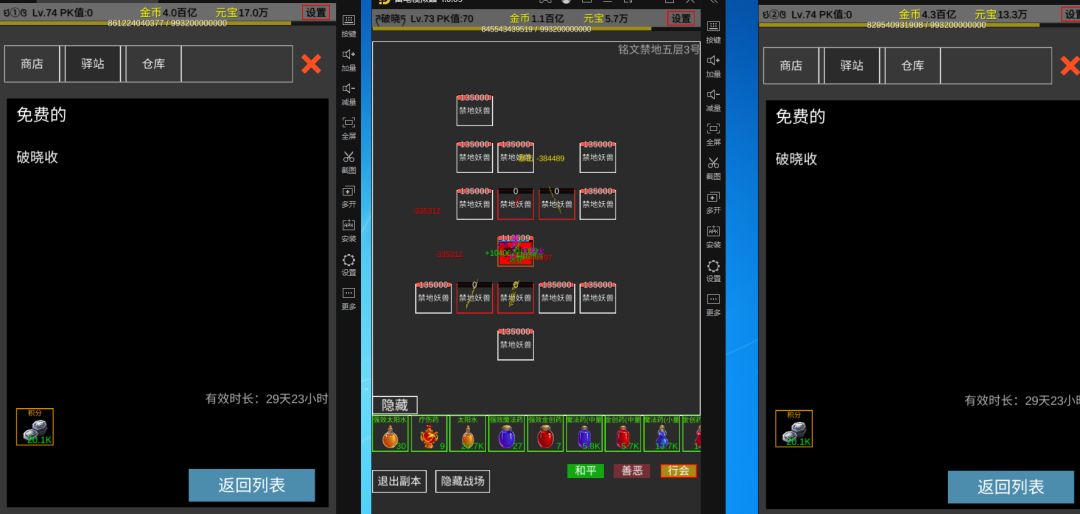Click 截图 scissors icon in second emulator sidebar

tap(714, 163)
